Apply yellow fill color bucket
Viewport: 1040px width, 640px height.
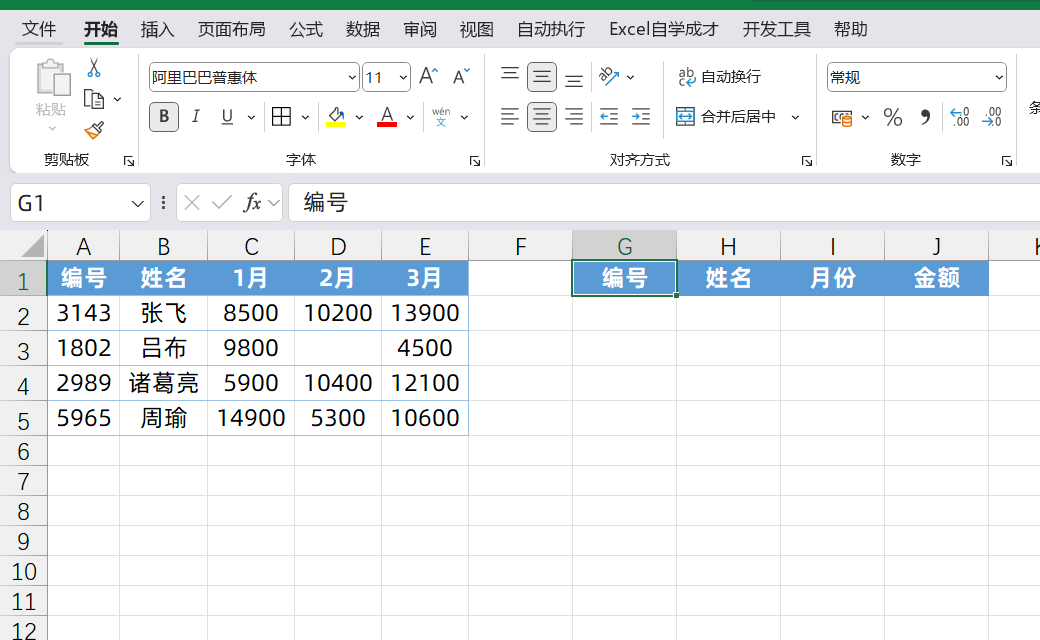336,117
